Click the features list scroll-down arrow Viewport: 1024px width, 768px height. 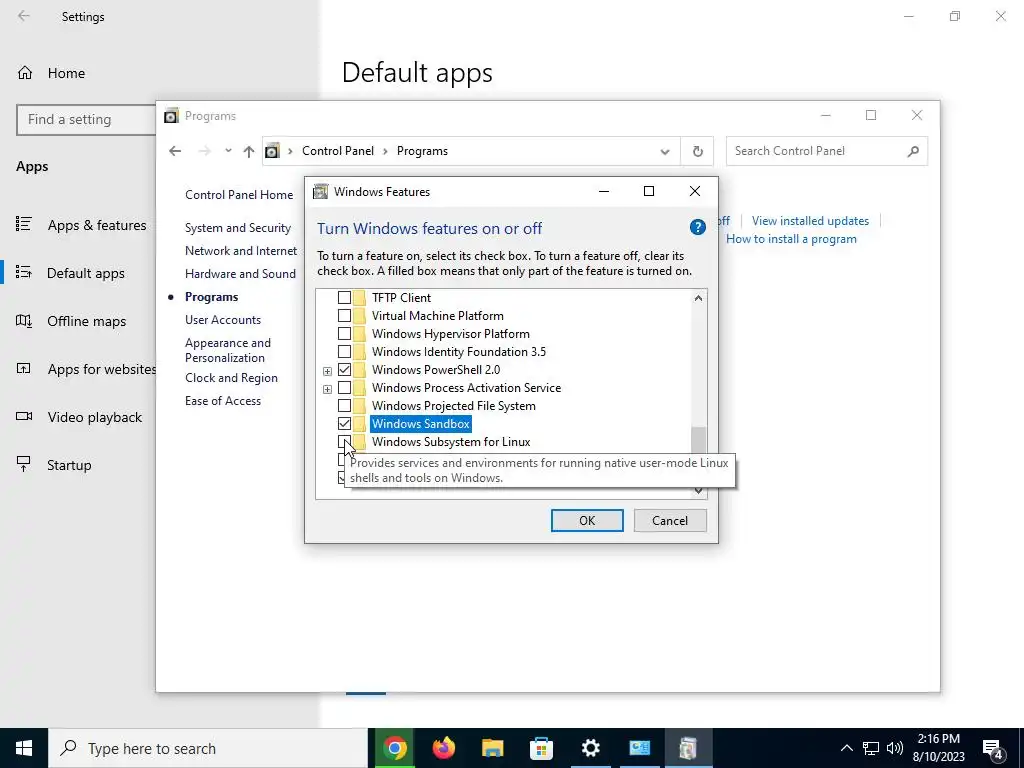[698, 490]
